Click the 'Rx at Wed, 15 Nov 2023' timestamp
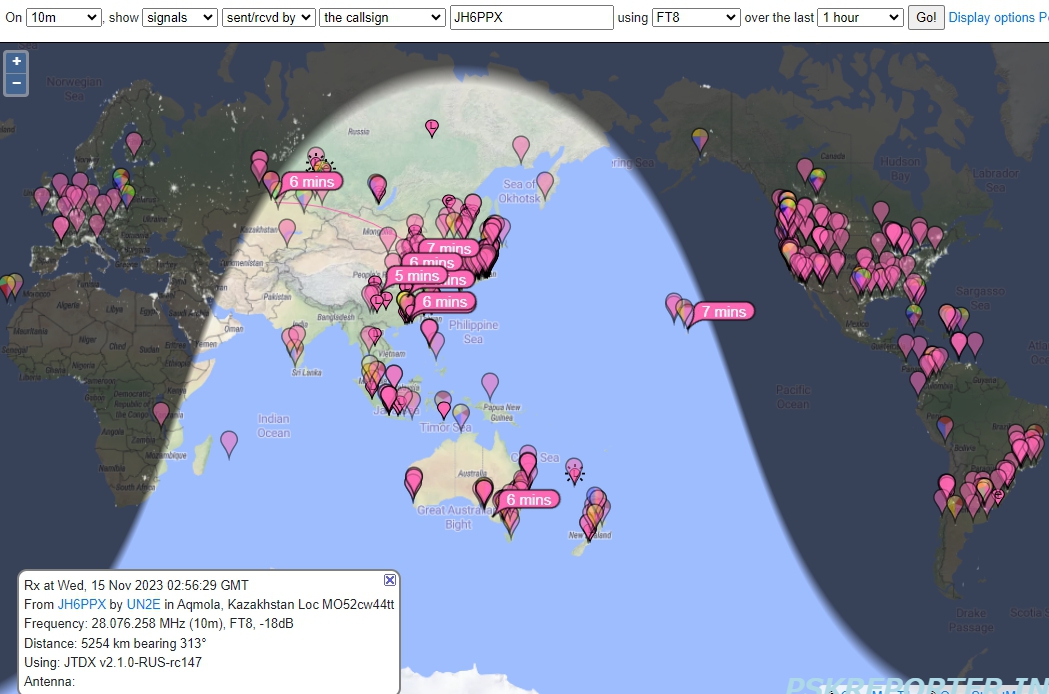 point(136,585)
